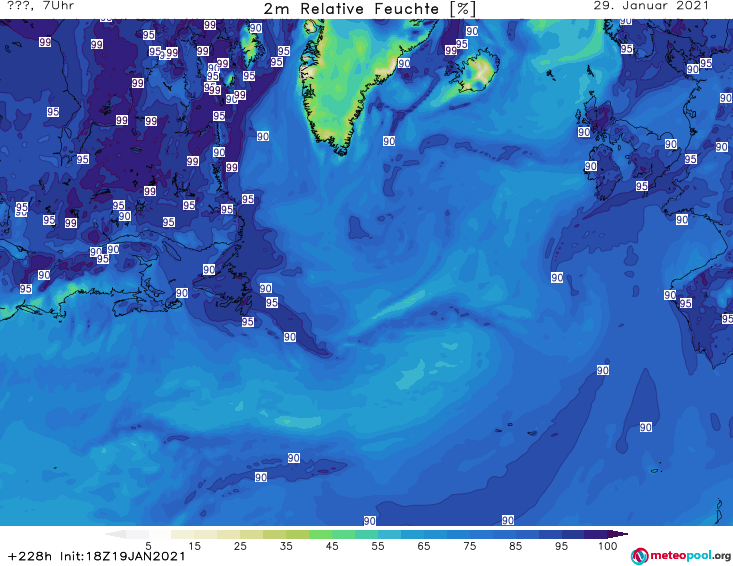Click the date "29. Januar 2021"
The image size is (733, 566).
tap(651, 6)
